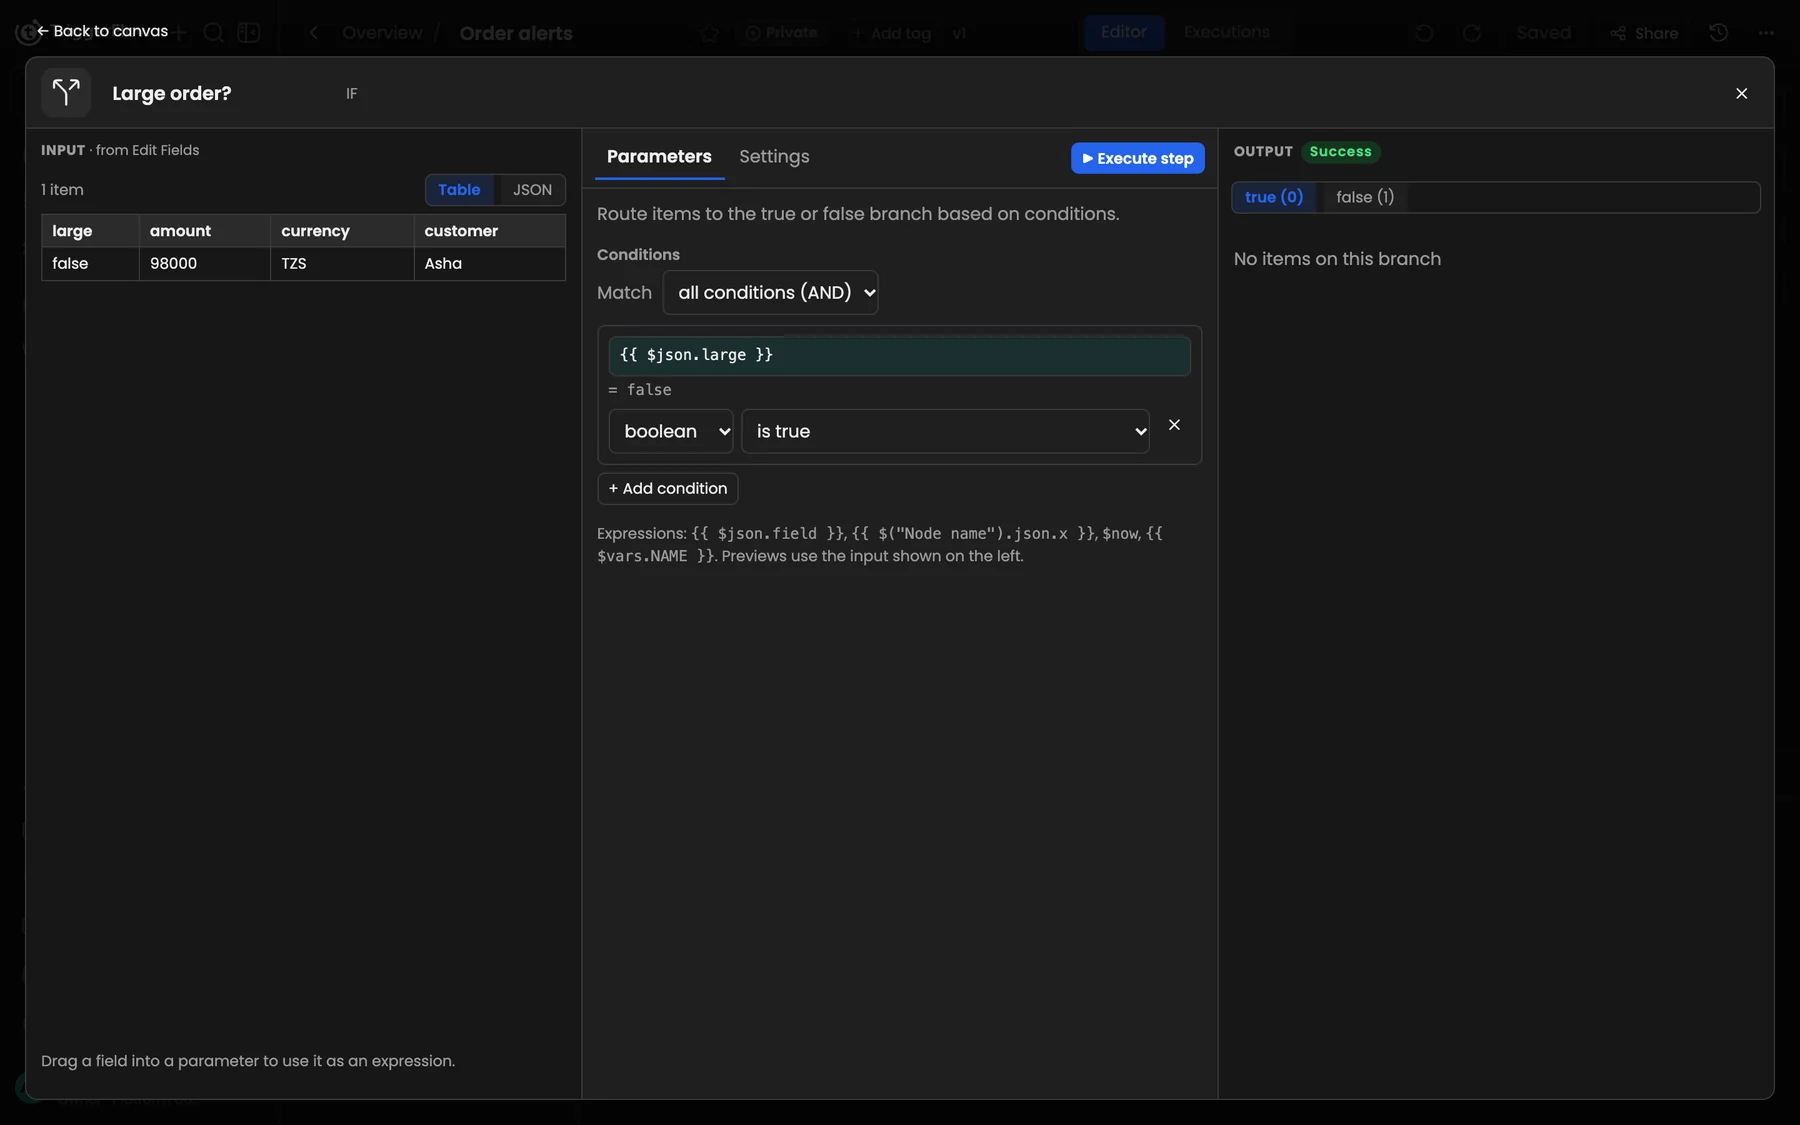This screenshot has width=1800, height=1125.
Task: Select the 'currency' column header
Action: 342,231
